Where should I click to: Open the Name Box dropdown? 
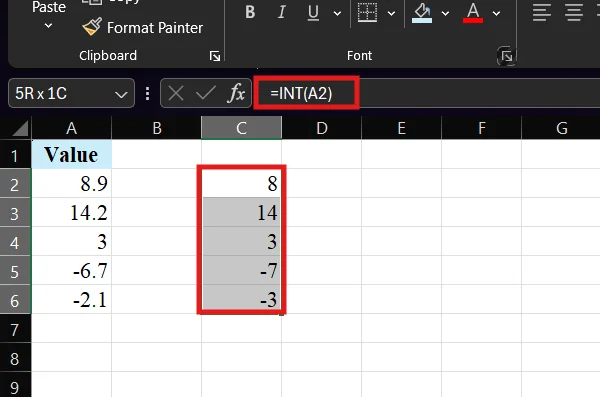click(x=121, y=94)
